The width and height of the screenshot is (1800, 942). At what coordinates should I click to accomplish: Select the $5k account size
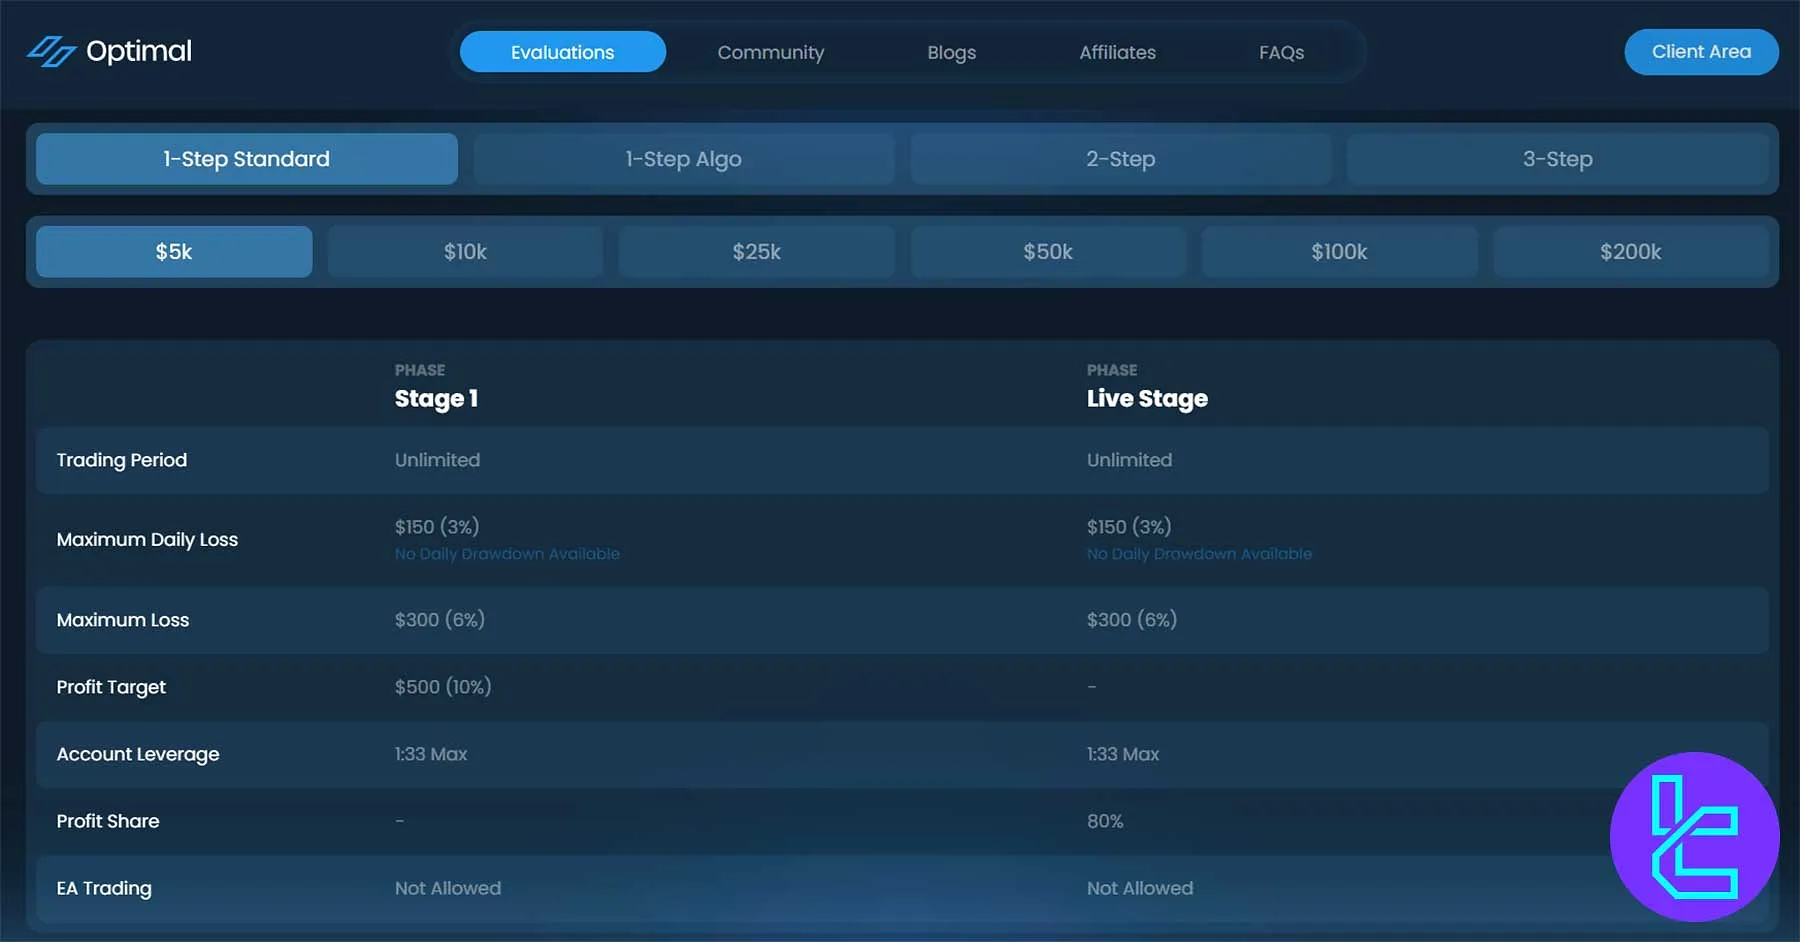click(174, 252)
